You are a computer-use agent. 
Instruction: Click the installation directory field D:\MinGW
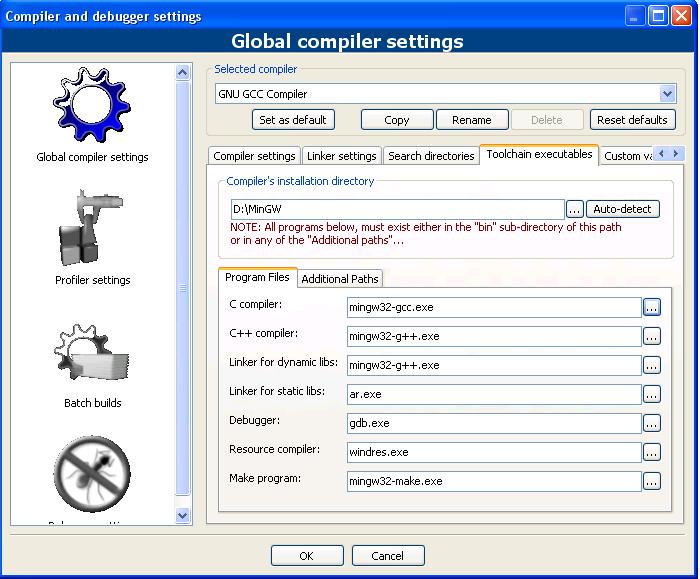[x=397, y=209]
